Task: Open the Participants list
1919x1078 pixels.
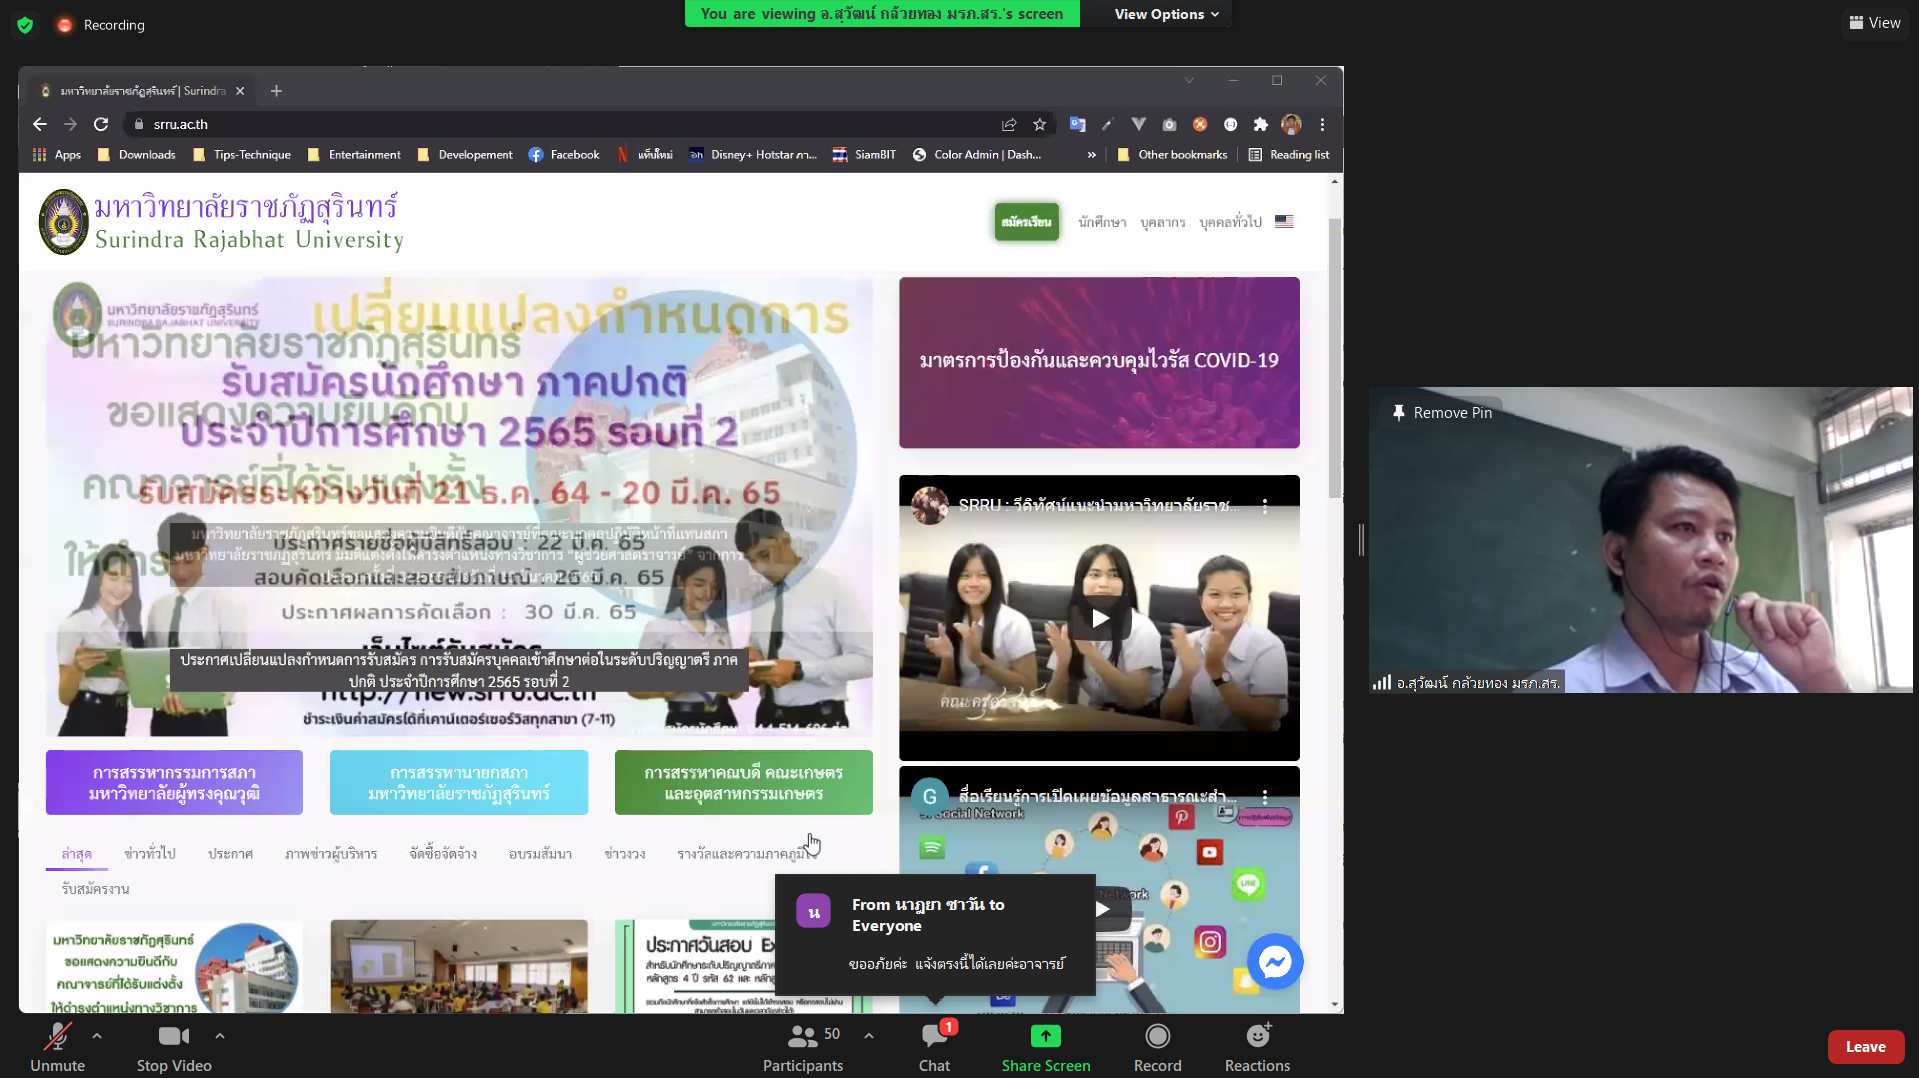Action: pyautogui.click(x=802, y=1046)
